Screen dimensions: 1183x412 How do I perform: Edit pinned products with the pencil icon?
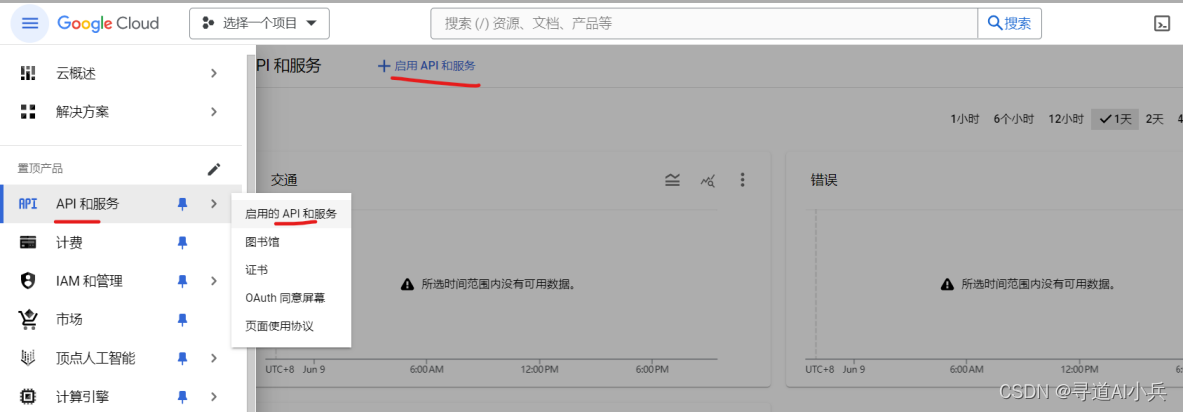(214, 169)
